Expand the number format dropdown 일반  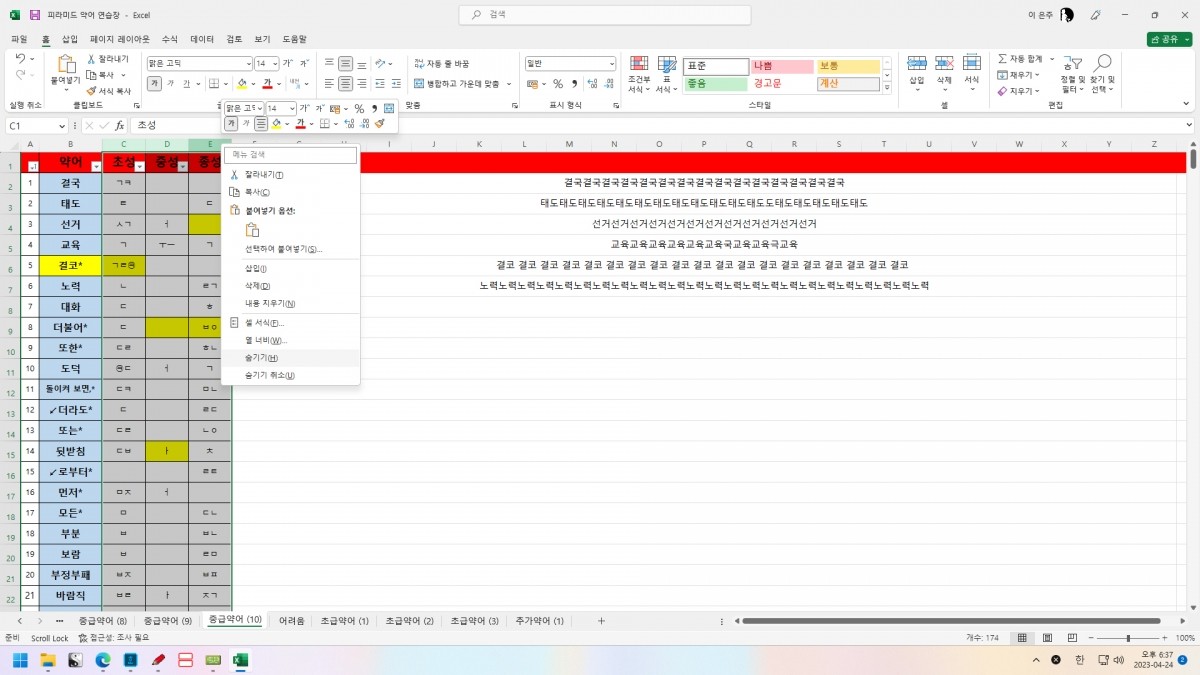[611, 63]
